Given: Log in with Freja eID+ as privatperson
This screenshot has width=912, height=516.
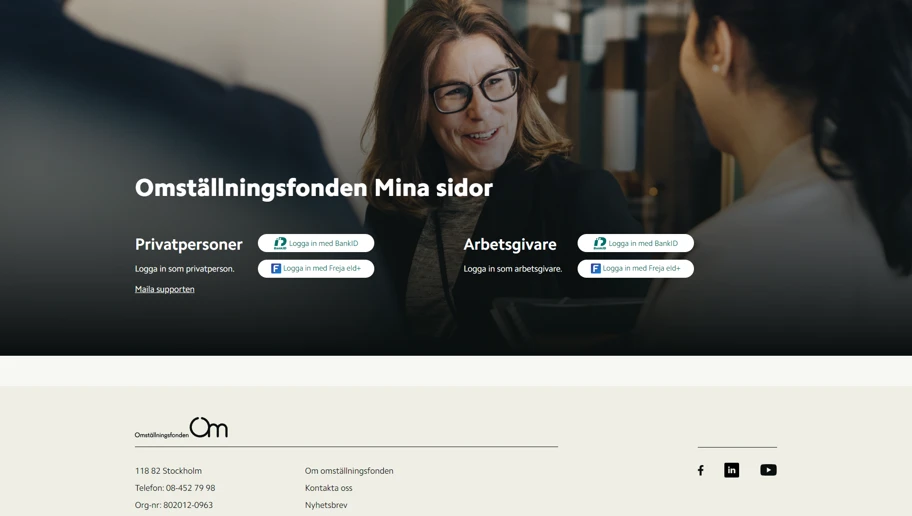Looking at the screenshot, I should coord(316,268).
